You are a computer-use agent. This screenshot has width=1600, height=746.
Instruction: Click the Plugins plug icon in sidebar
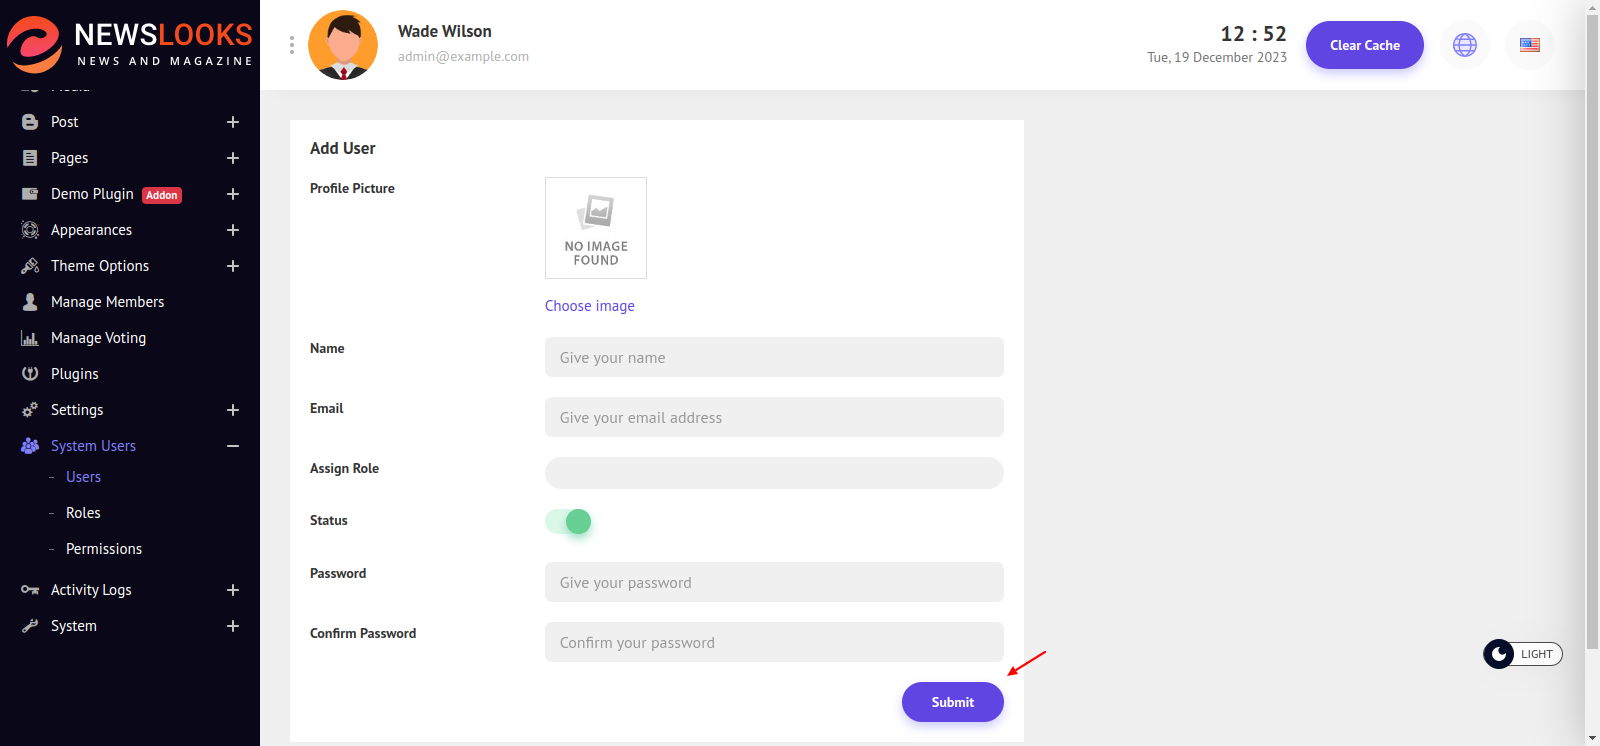[x=30, y=374]
